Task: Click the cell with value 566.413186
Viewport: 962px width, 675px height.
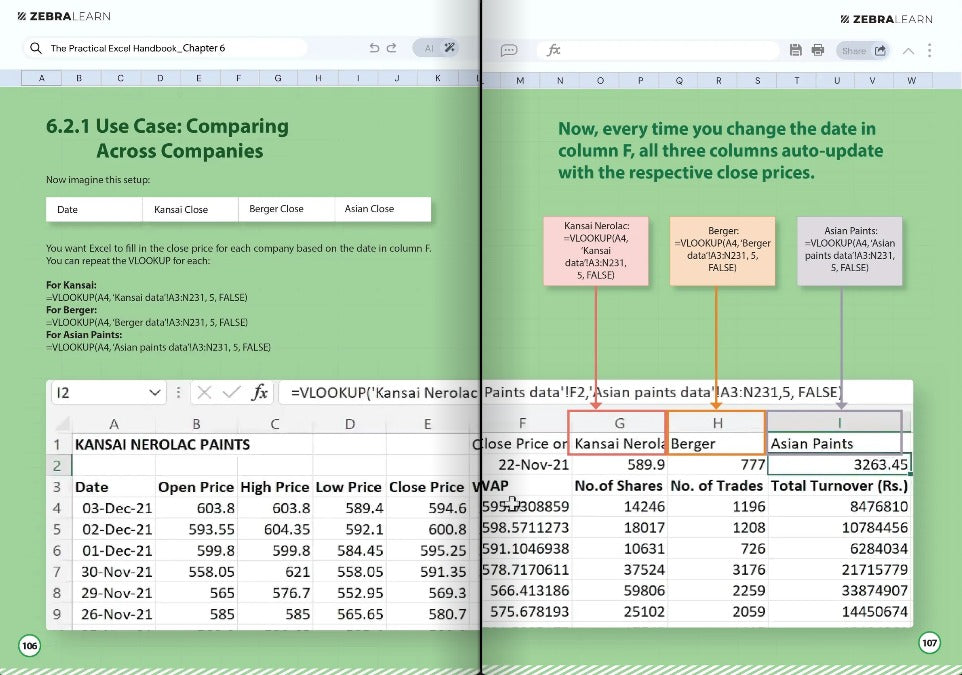Action: tap(527, 591)
